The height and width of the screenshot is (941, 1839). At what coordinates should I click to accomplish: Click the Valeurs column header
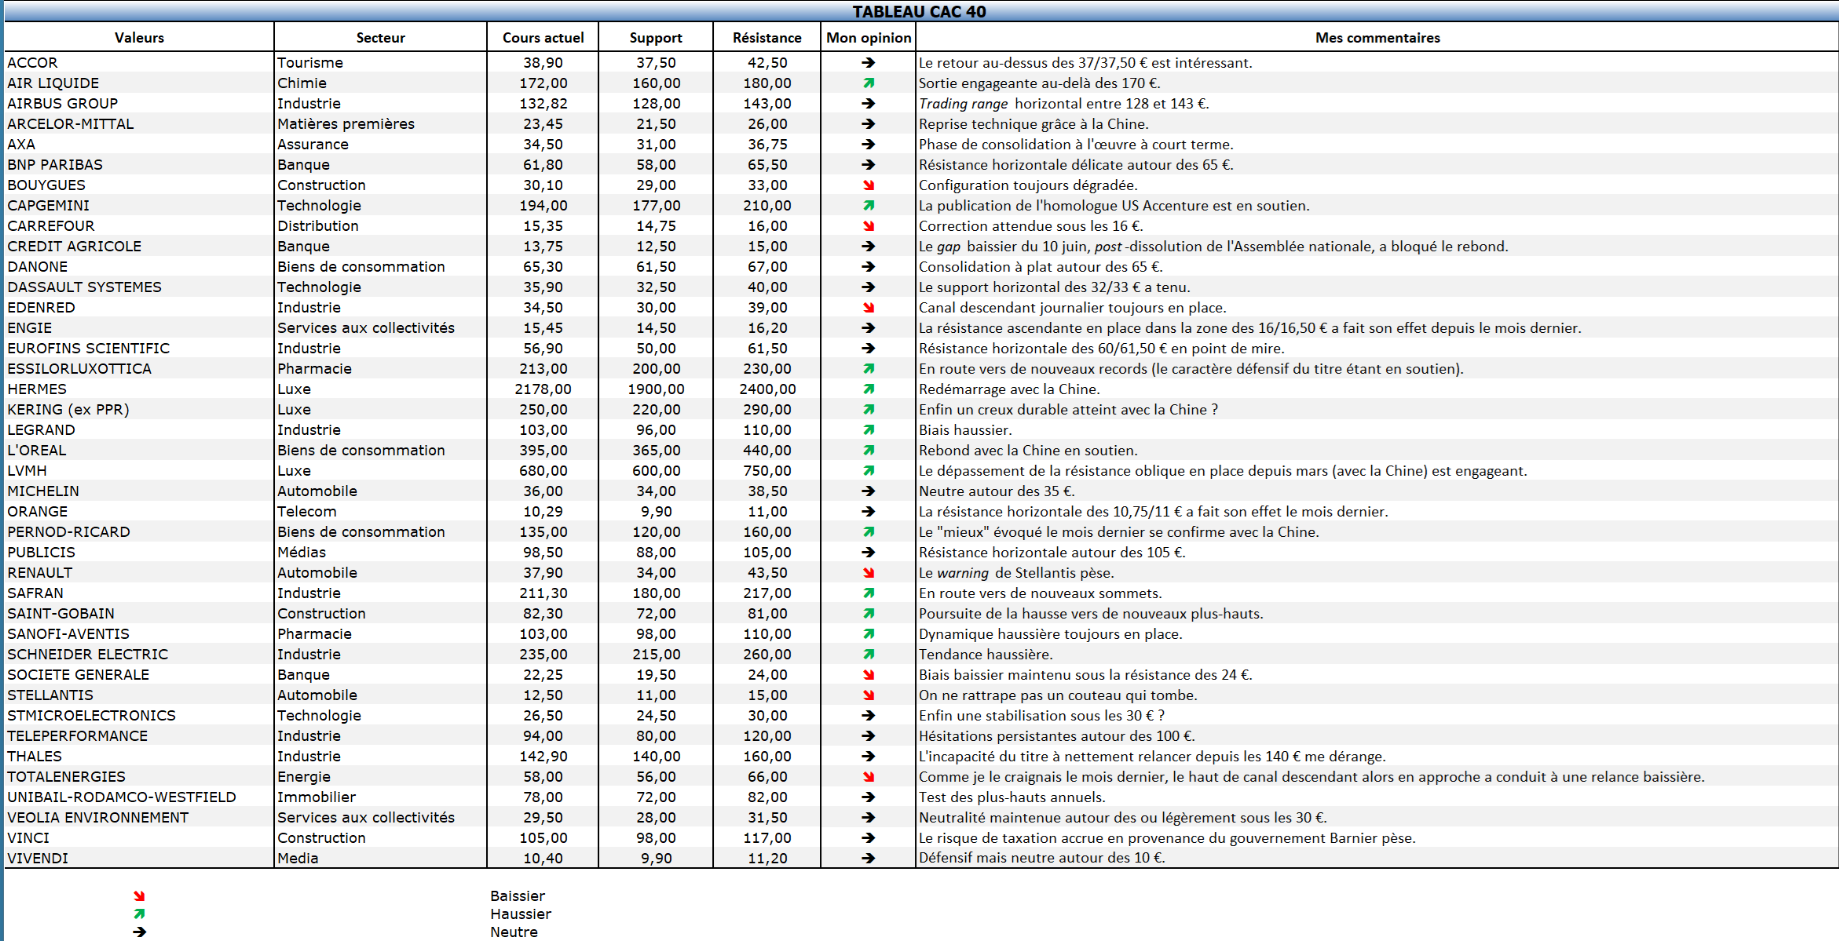[x=139, y=38]
